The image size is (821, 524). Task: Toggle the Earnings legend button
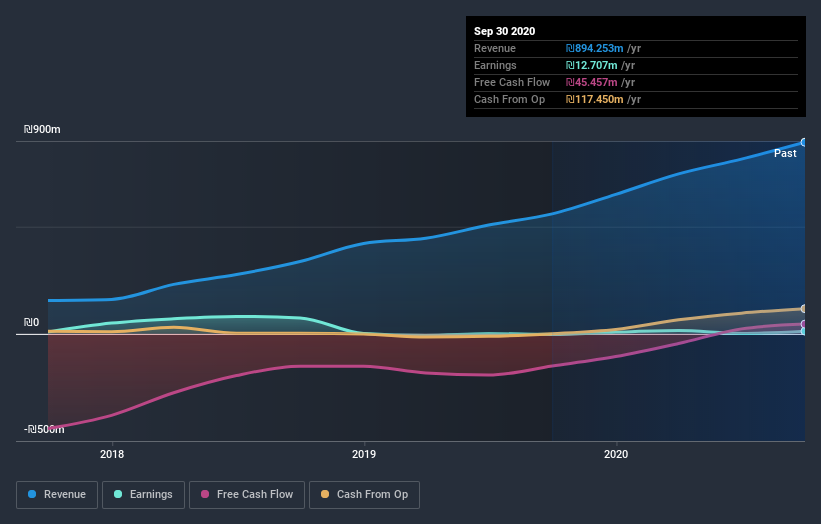pyautogui.click(x=143, y=495)
